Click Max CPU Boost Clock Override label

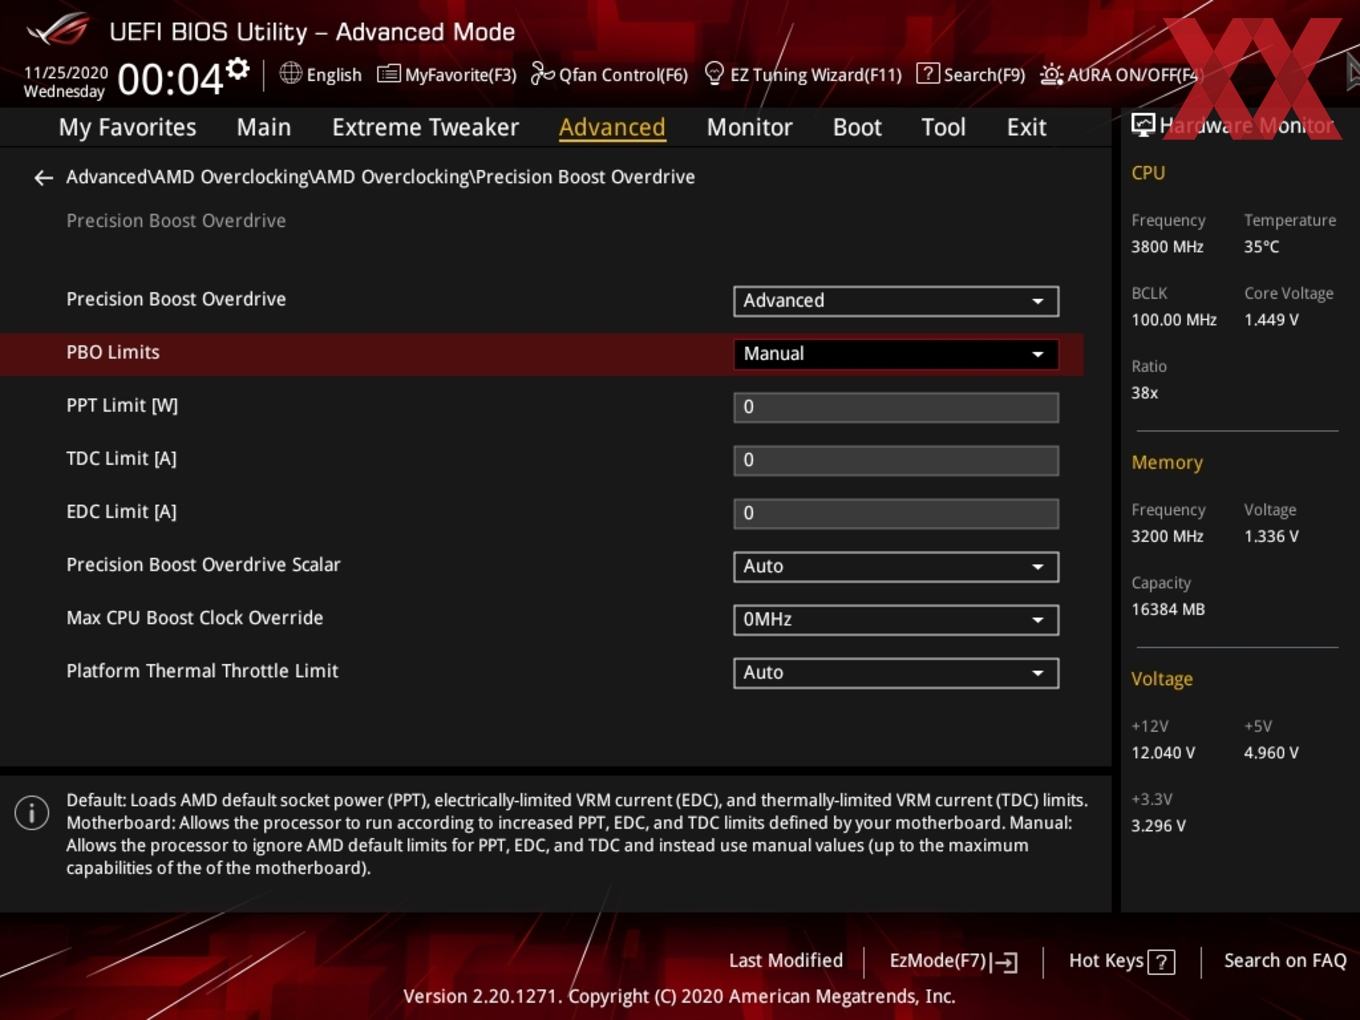tap(195, 618)
